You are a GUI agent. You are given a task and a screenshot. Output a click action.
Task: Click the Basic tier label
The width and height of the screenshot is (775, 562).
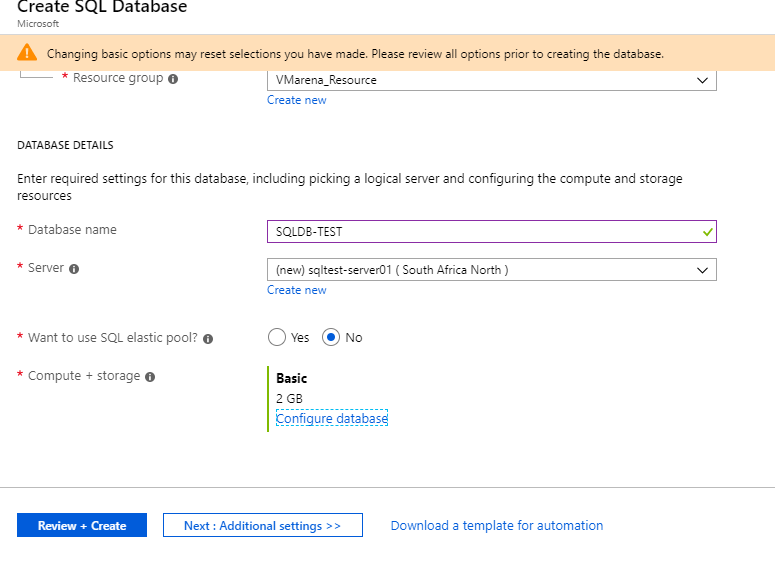click(x=292, y=379)
